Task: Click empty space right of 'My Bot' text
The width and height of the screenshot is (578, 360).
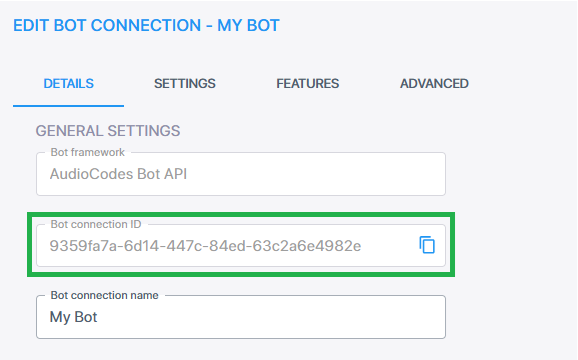Action: click(x=269, y=317)
